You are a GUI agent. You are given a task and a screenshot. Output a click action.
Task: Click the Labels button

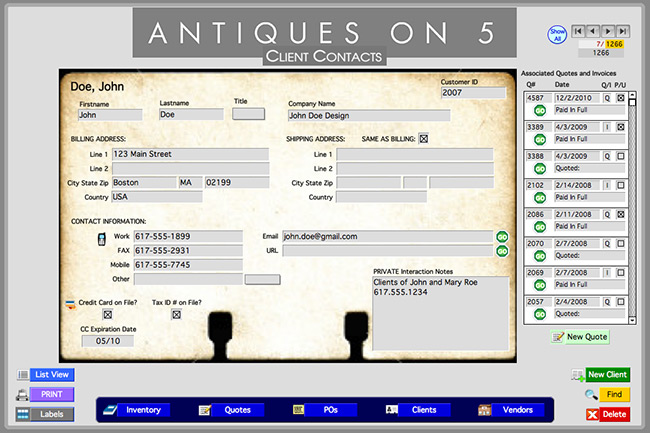coord(52,414)
